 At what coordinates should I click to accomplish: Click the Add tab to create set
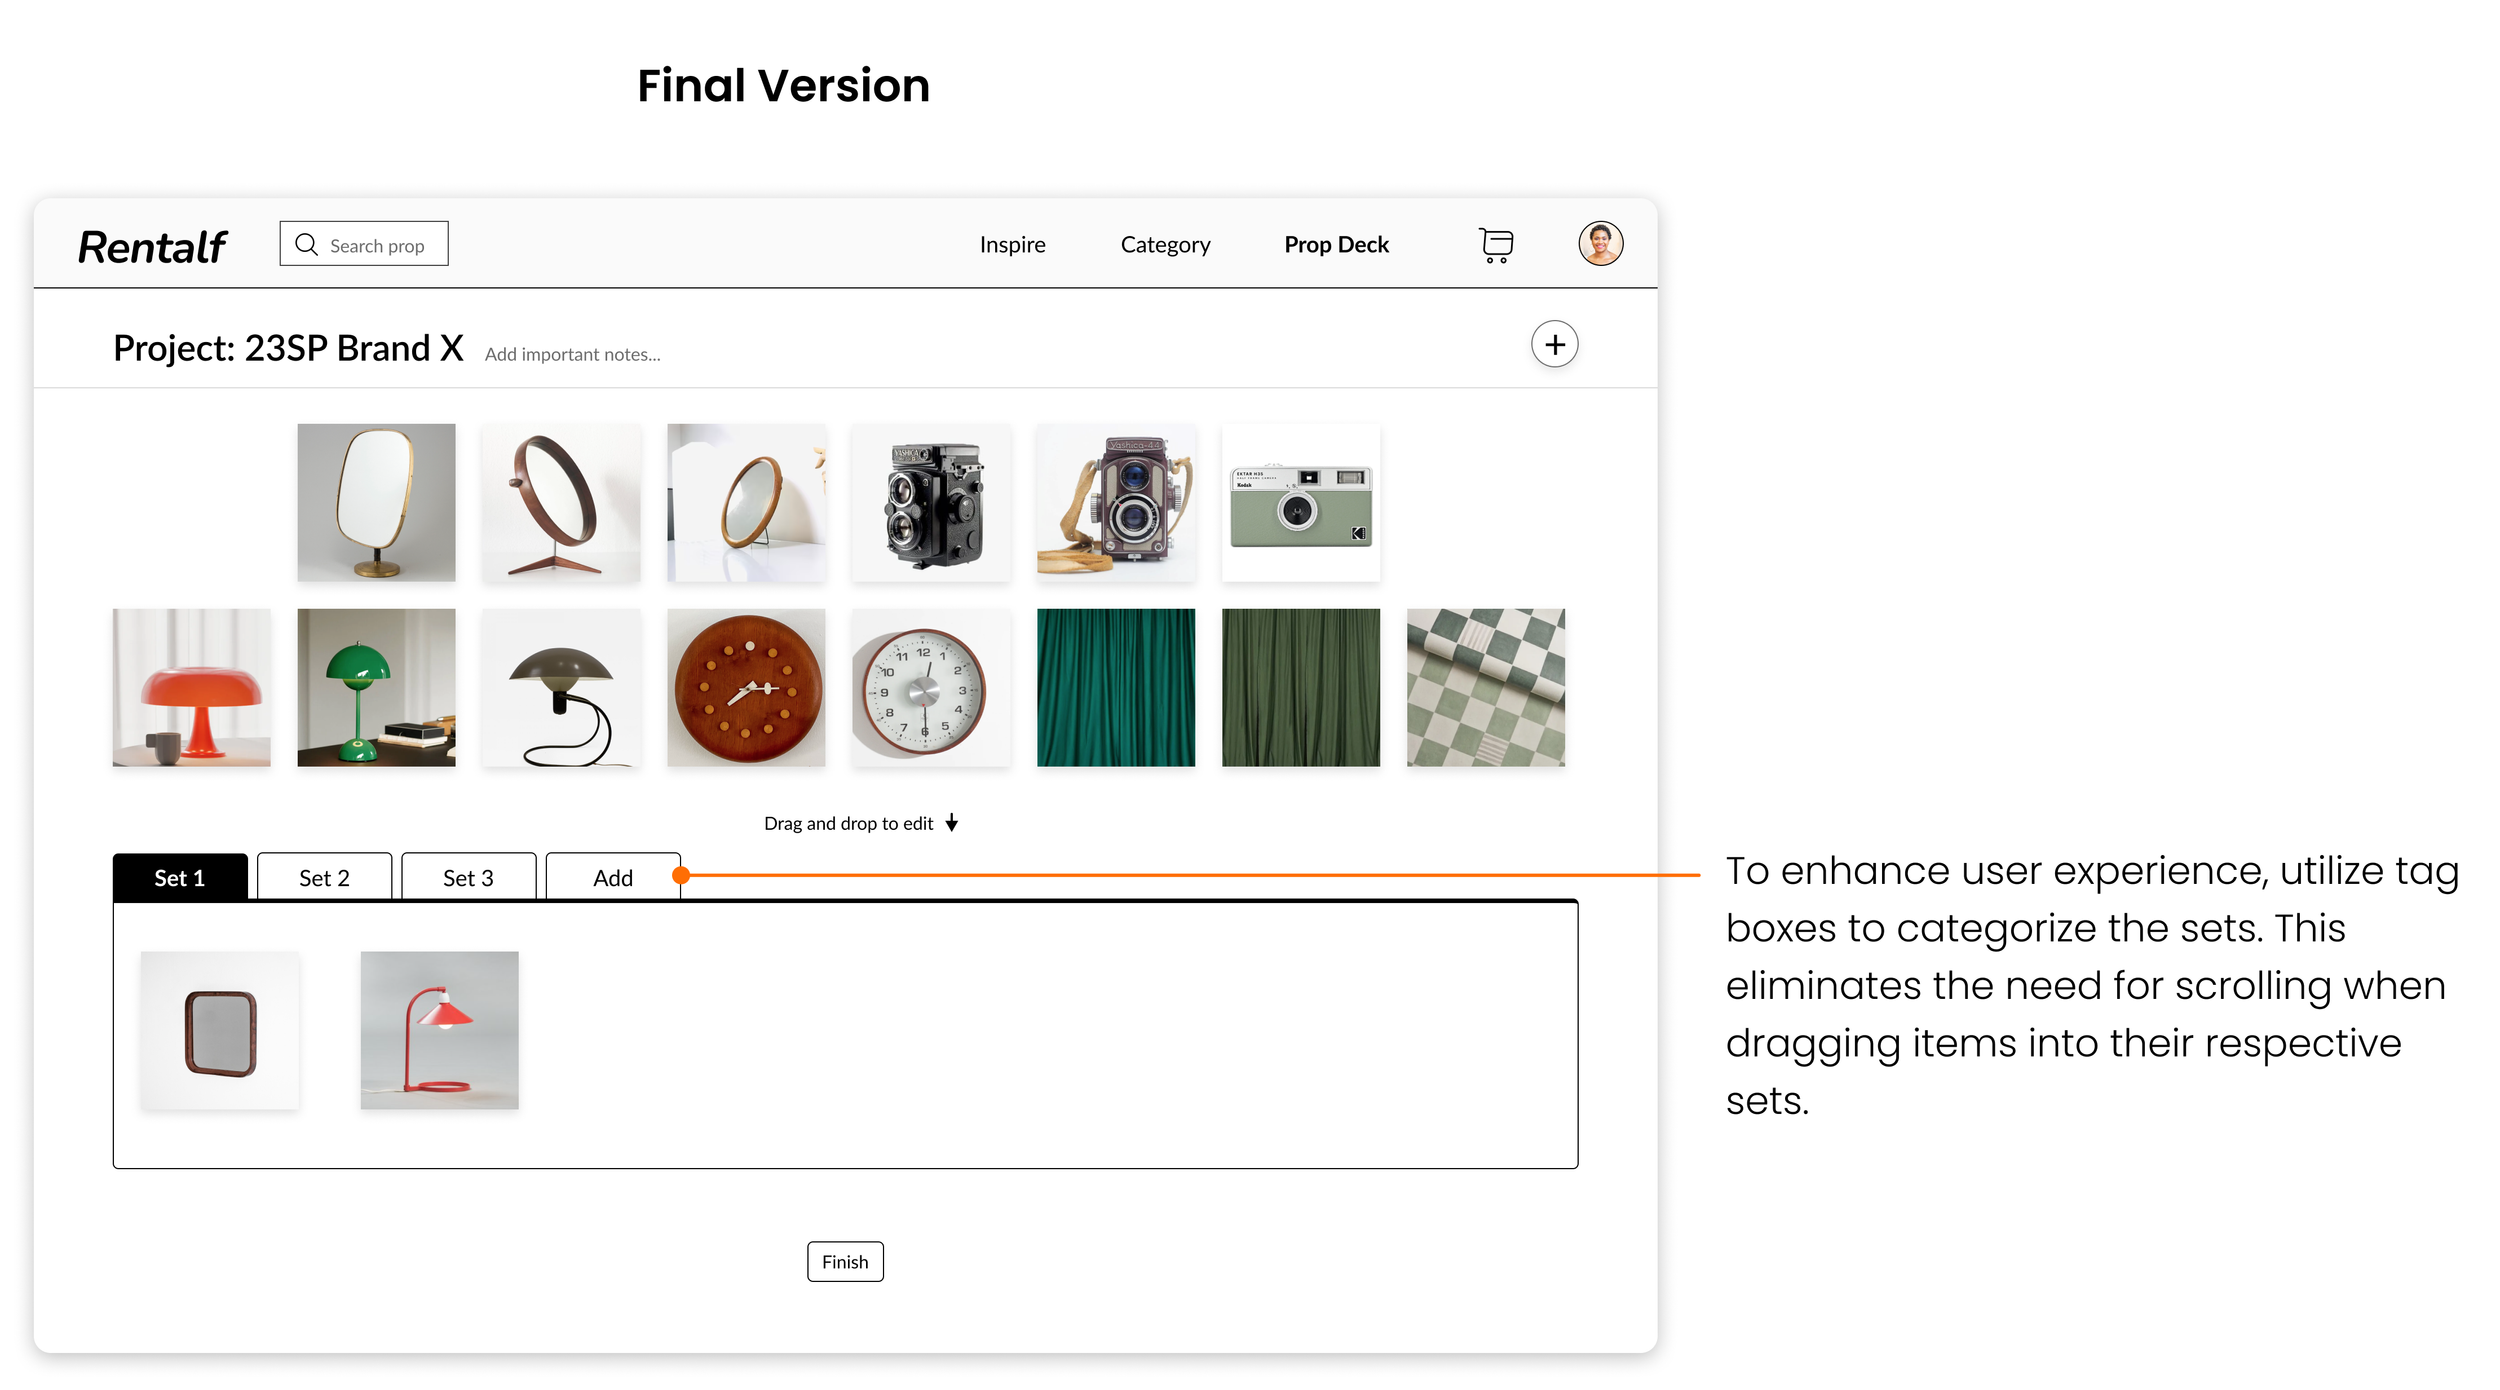tap(613, 877)
